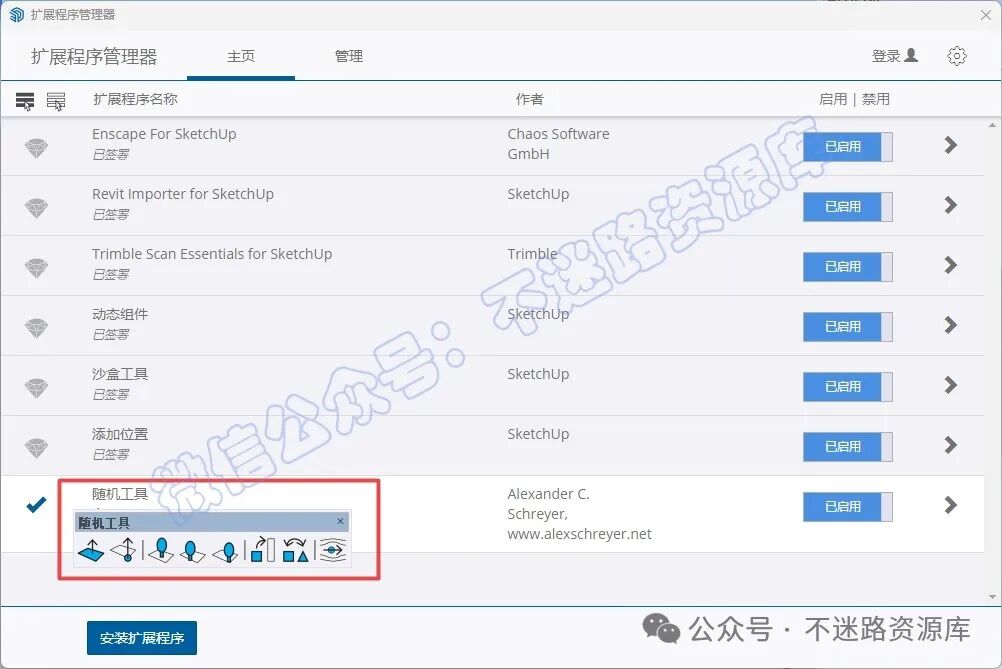Click the select-all list icon in the header
The image size is (1002, 669).
click(x=25, y=100)
